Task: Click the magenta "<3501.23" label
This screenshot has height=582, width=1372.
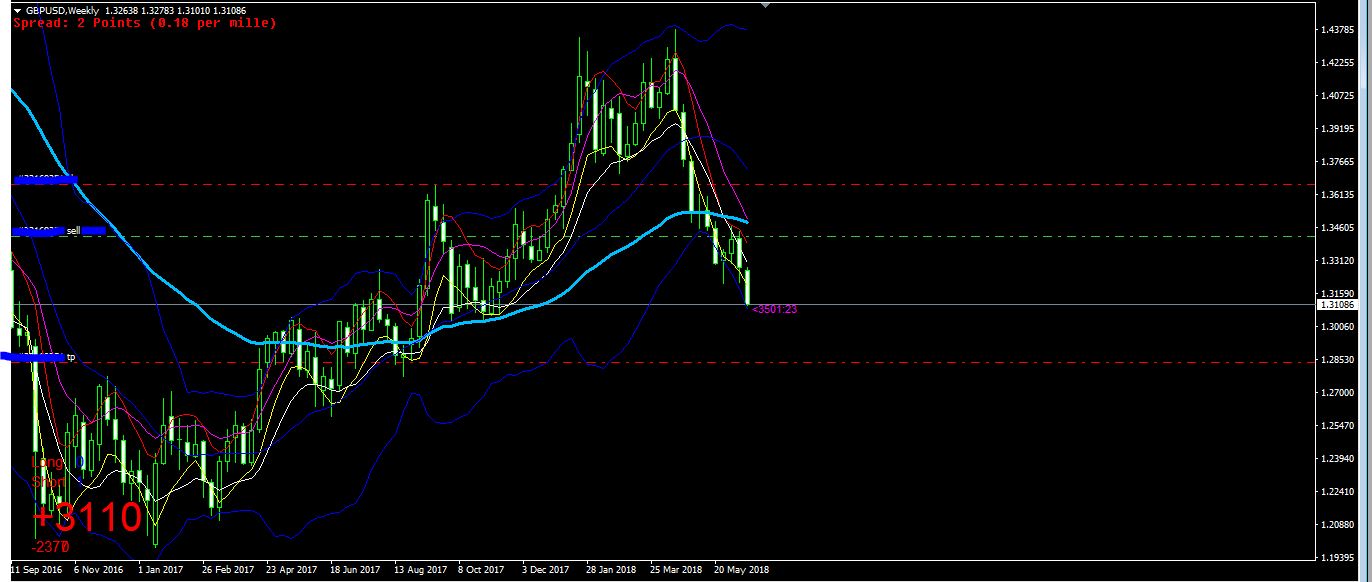Action: pos(774,310)
